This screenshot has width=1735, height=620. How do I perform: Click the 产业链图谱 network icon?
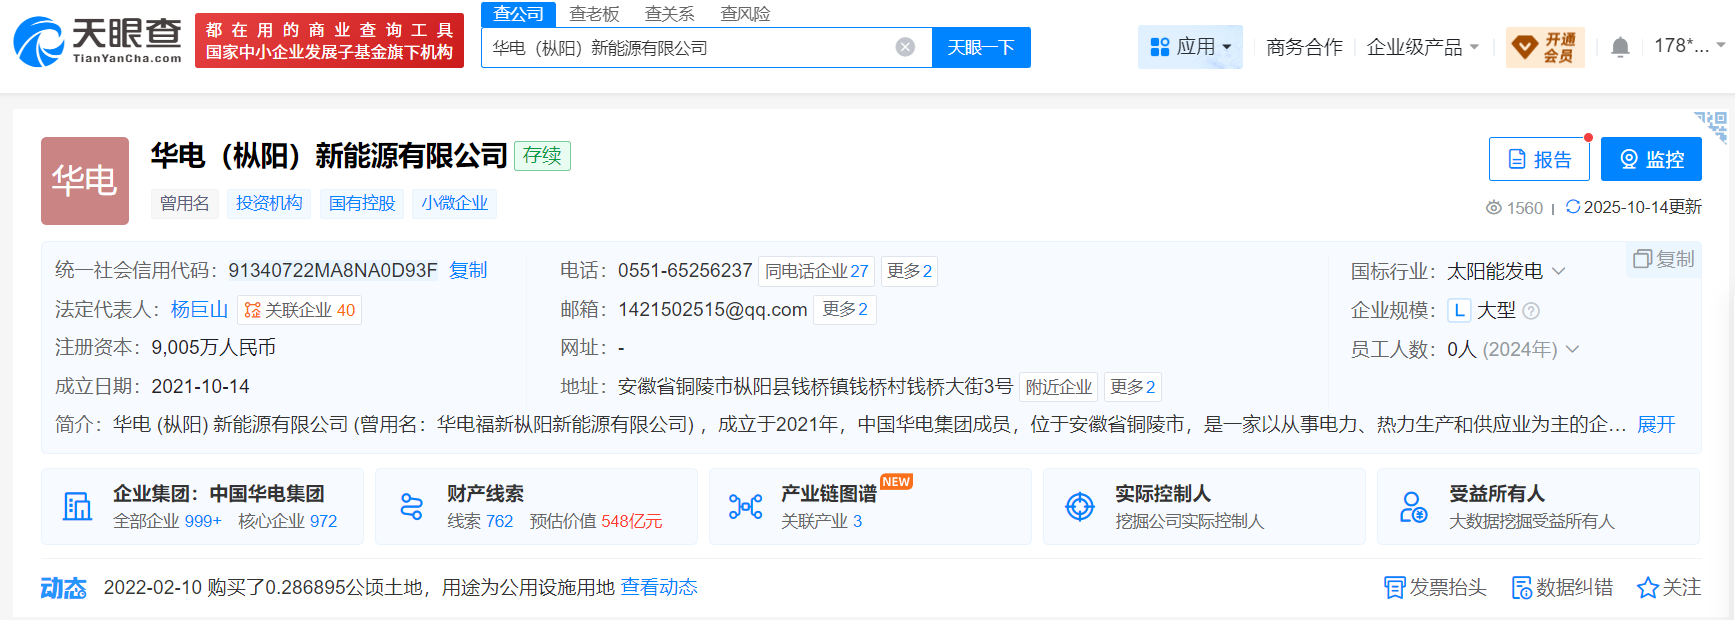tap(745, 507)
